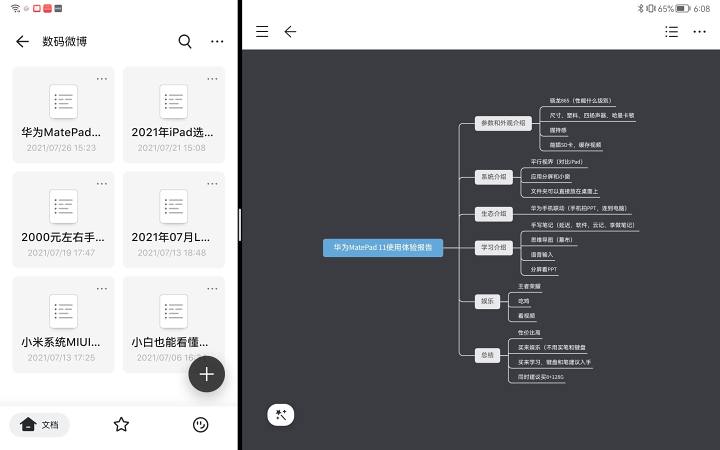Open the 2021年iPad选 document title
Screen dimensions: 720x450
(172, 133)
